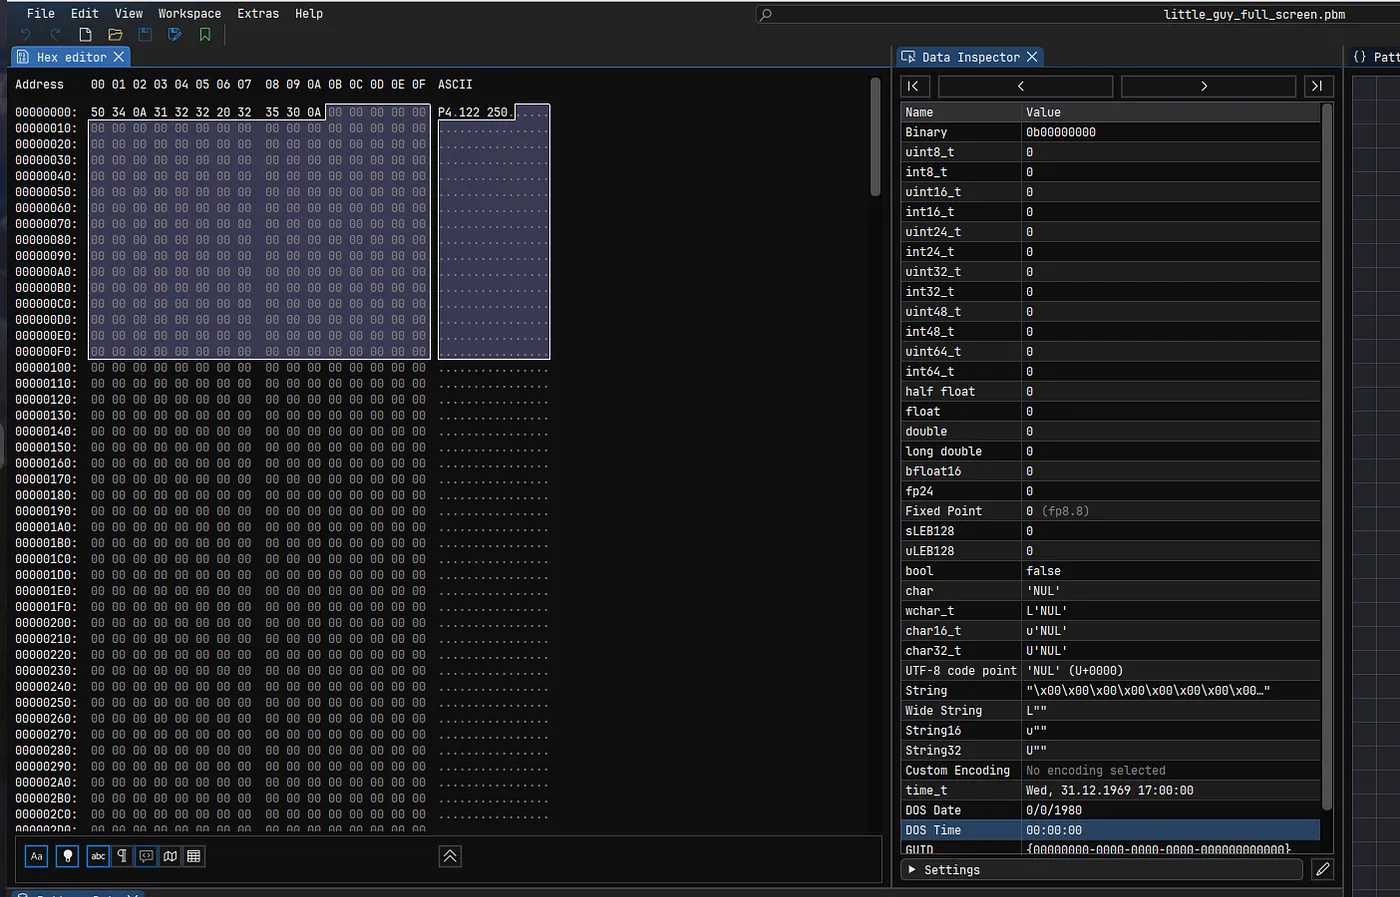
Task: Select the Custom Encoding row
Action: 1110,770
